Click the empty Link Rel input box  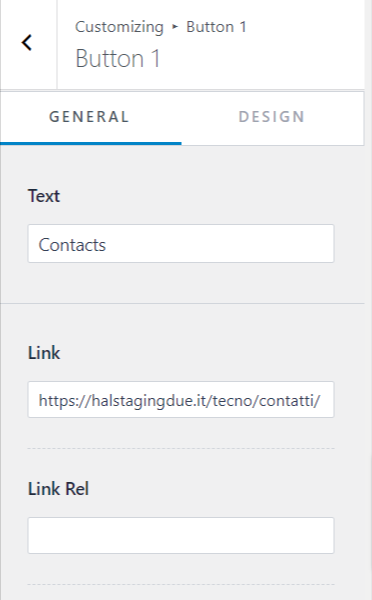181,535
